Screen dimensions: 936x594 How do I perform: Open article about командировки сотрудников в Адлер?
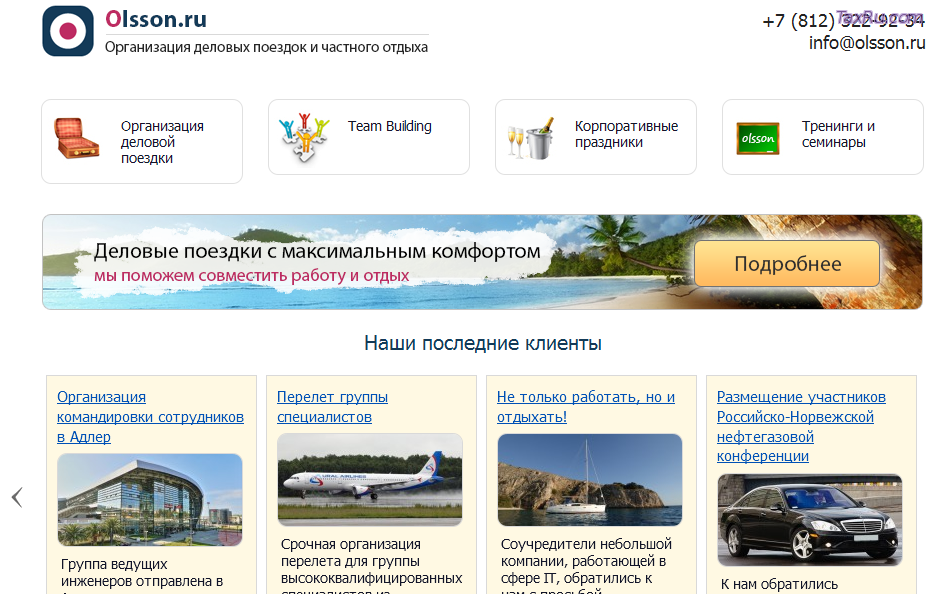pos(148,416)
